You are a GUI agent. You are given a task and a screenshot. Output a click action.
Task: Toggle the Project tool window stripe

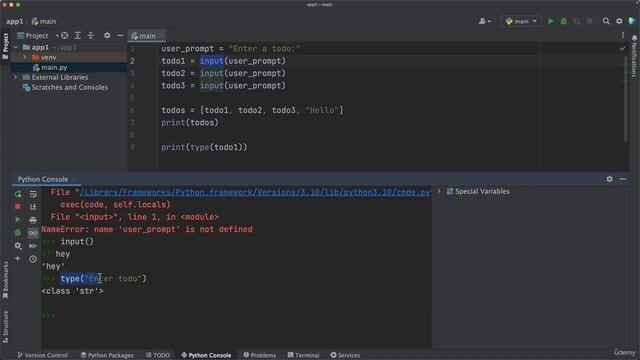point(5,46)
